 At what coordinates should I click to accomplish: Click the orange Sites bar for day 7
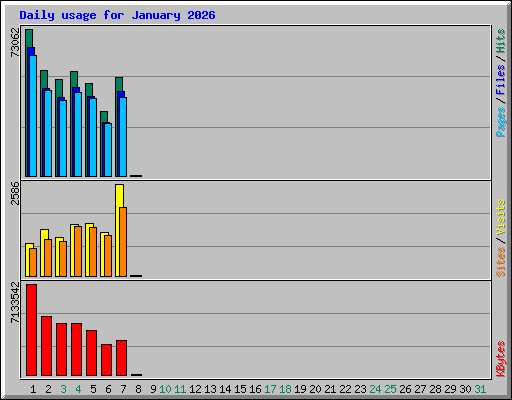[x=123, y=242]
